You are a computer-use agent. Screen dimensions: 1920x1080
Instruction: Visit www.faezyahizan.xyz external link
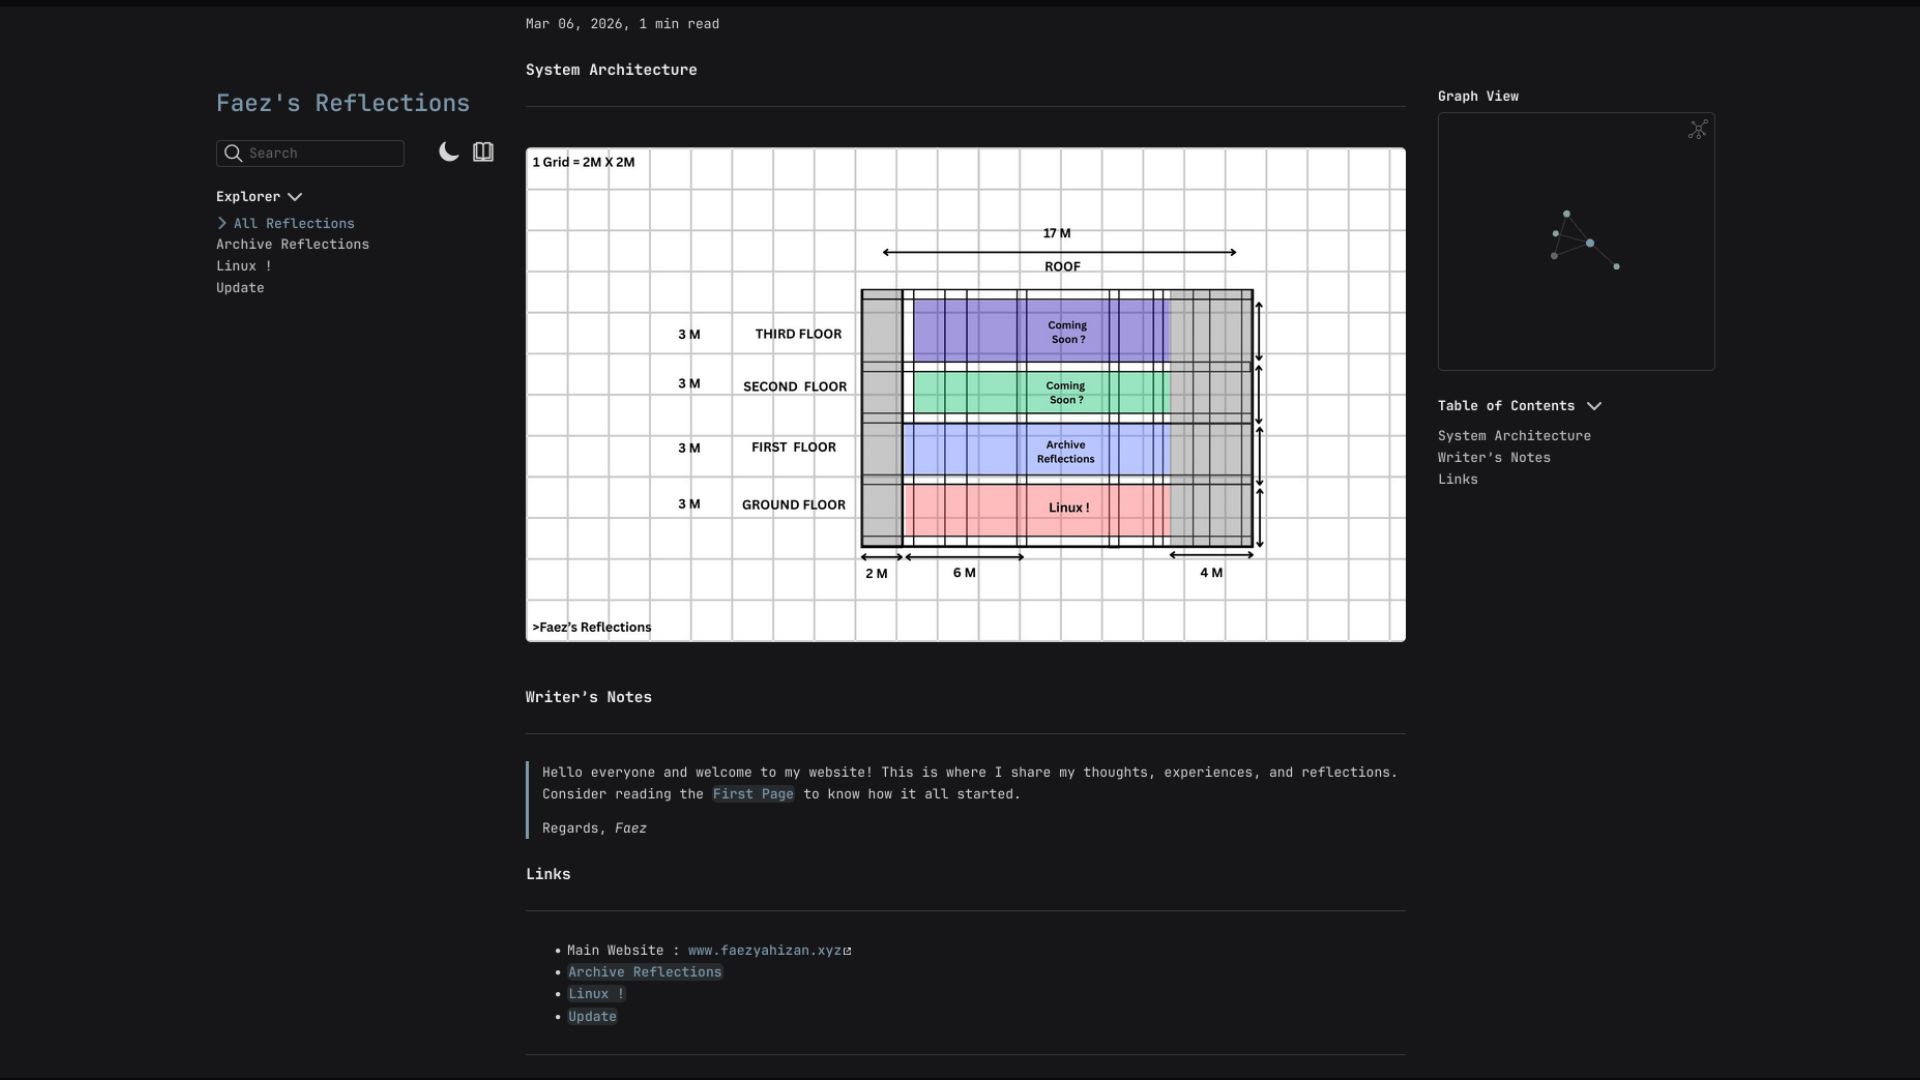[766, 951]
